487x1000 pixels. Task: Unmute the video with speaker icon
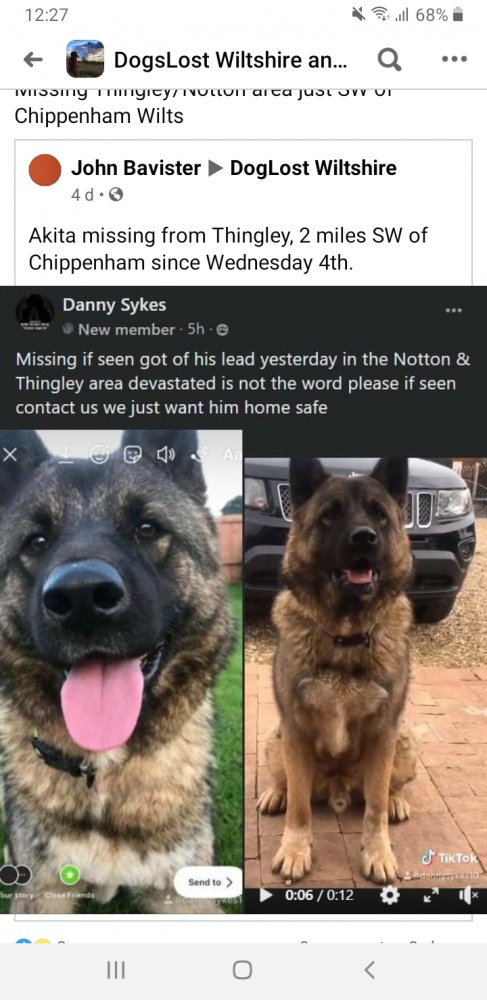pos(467,896)
